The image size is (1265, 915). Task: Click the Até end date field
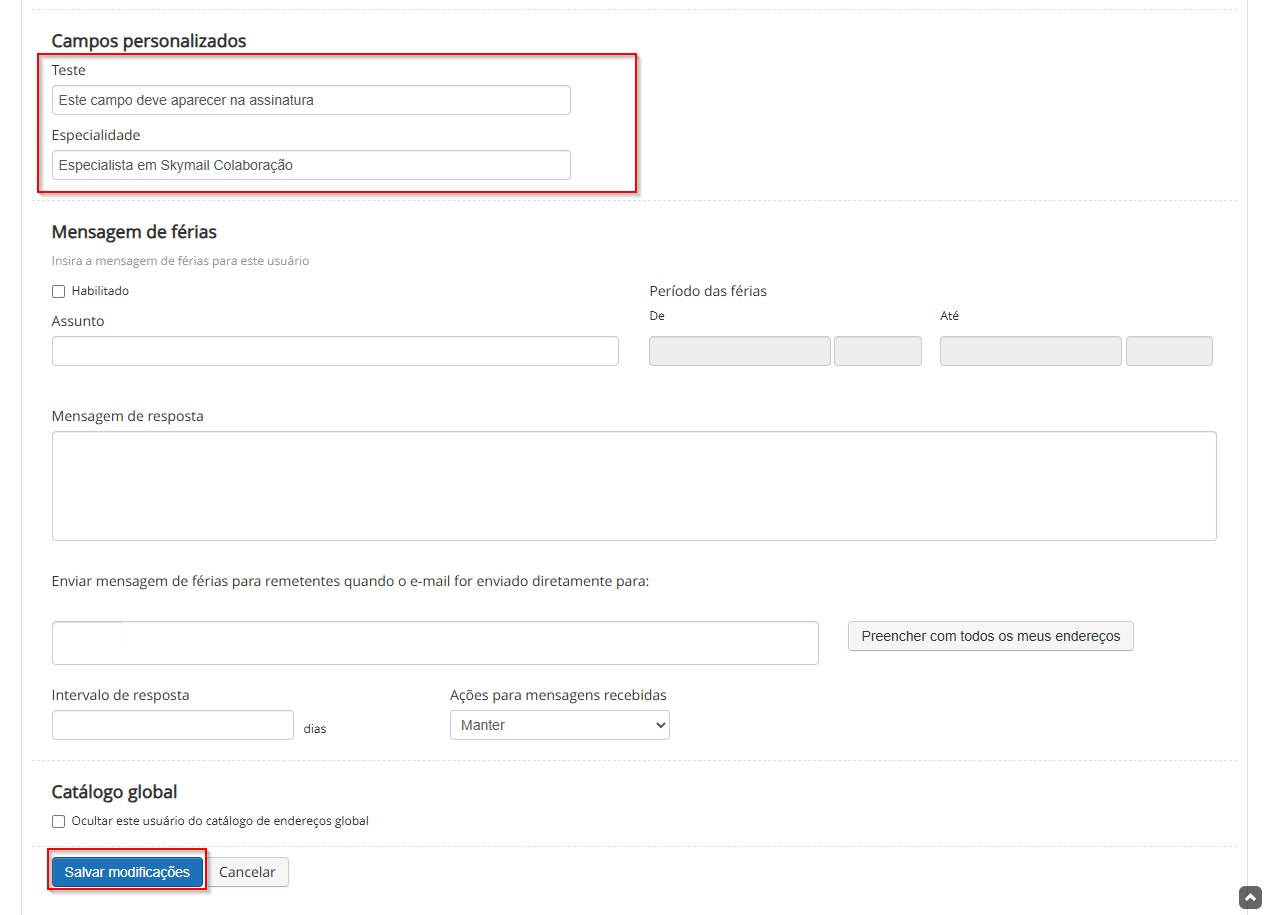pyautogui.click(x=1030, y=351)
